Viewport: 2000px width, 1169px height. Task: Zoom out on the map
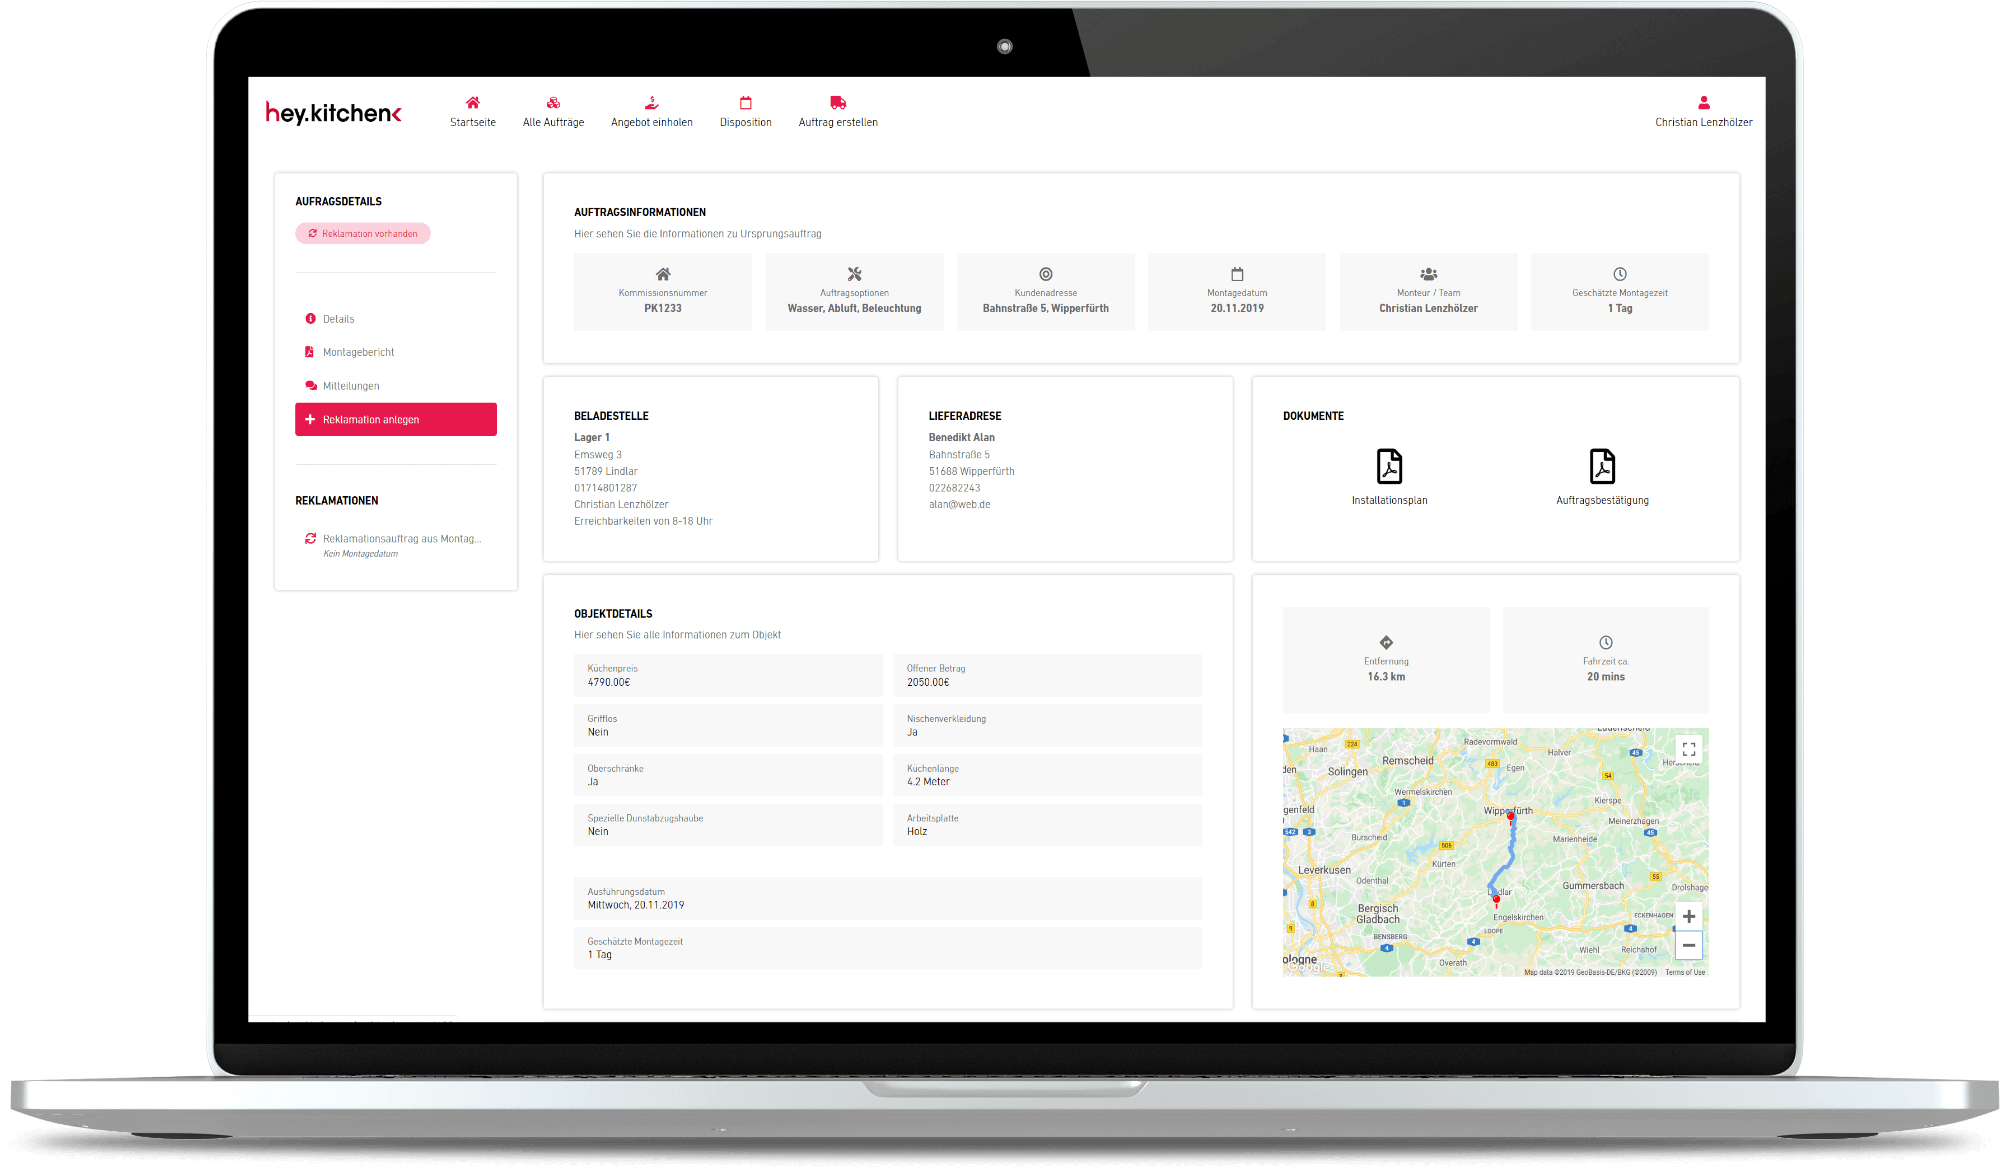(1689, 945)
